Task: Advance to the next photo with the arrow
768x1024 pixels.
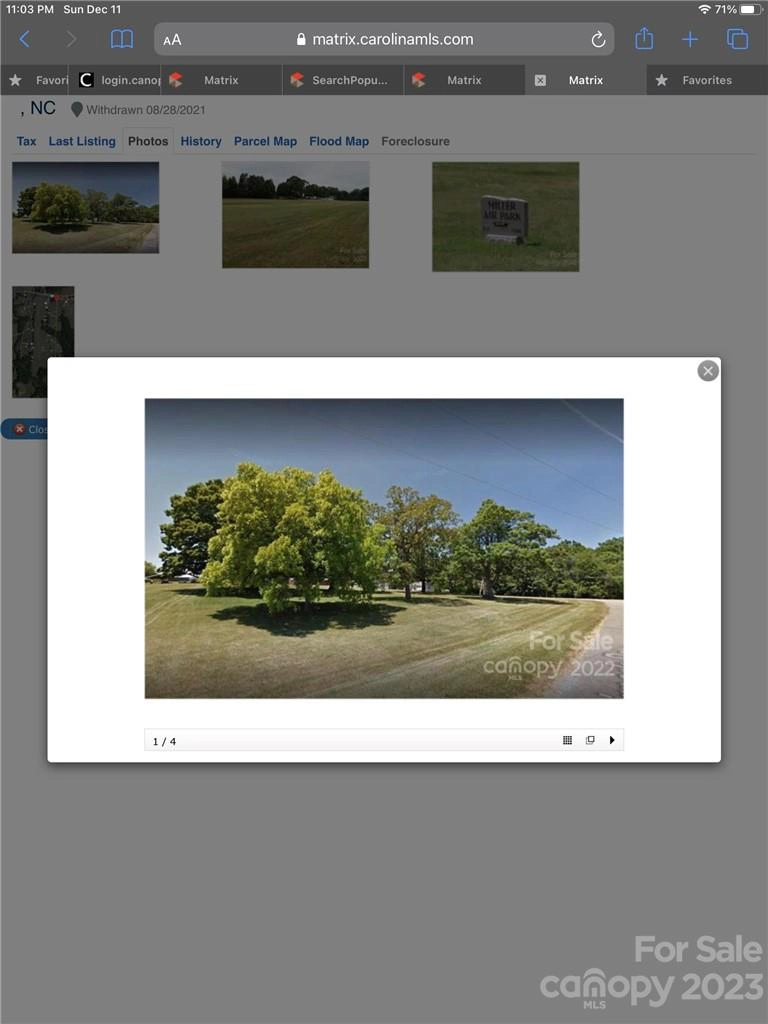Action: point(612,740)
